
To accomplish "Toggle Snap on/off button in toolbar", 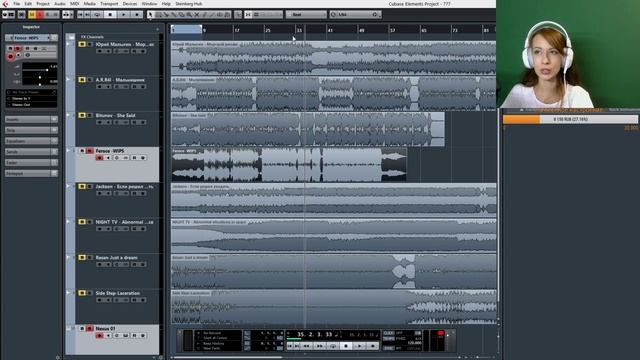I will [x=248, y=15].
